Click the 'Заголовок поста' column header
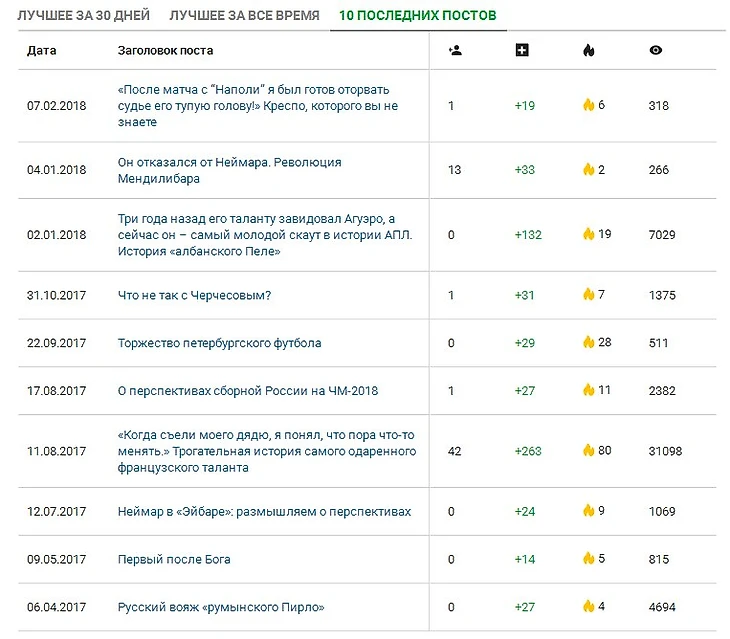The height and width of the screenshot is (639, 730). pyautogui.click(x=165, y=50)
